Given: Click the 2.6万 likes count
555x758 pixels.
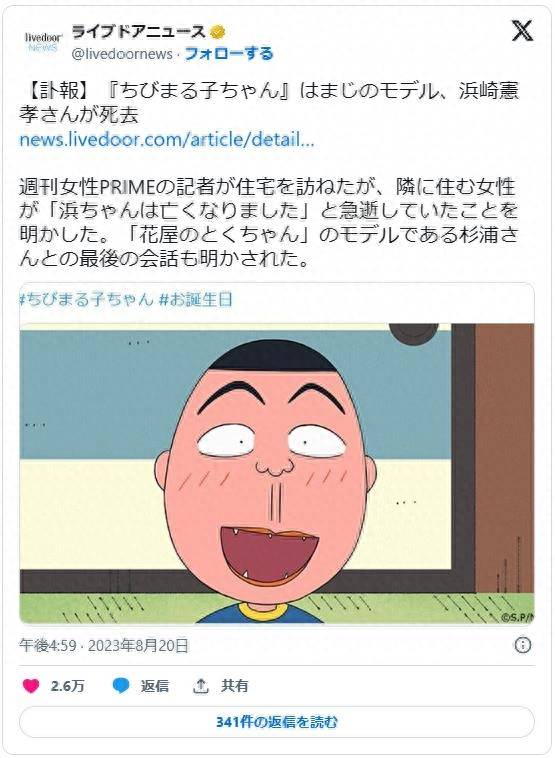Looking at the screenshot, I should 68,685.
